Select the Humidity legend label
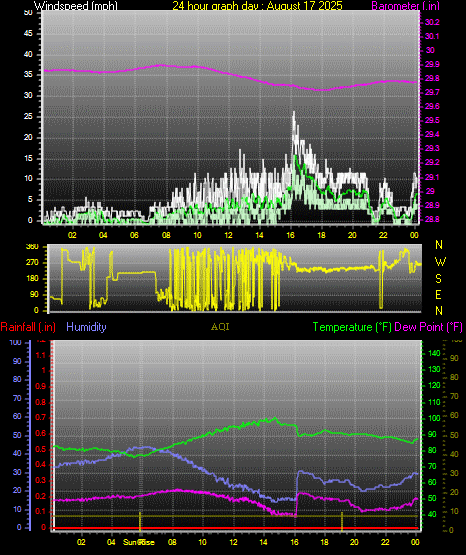 click(x=86, y=327)
